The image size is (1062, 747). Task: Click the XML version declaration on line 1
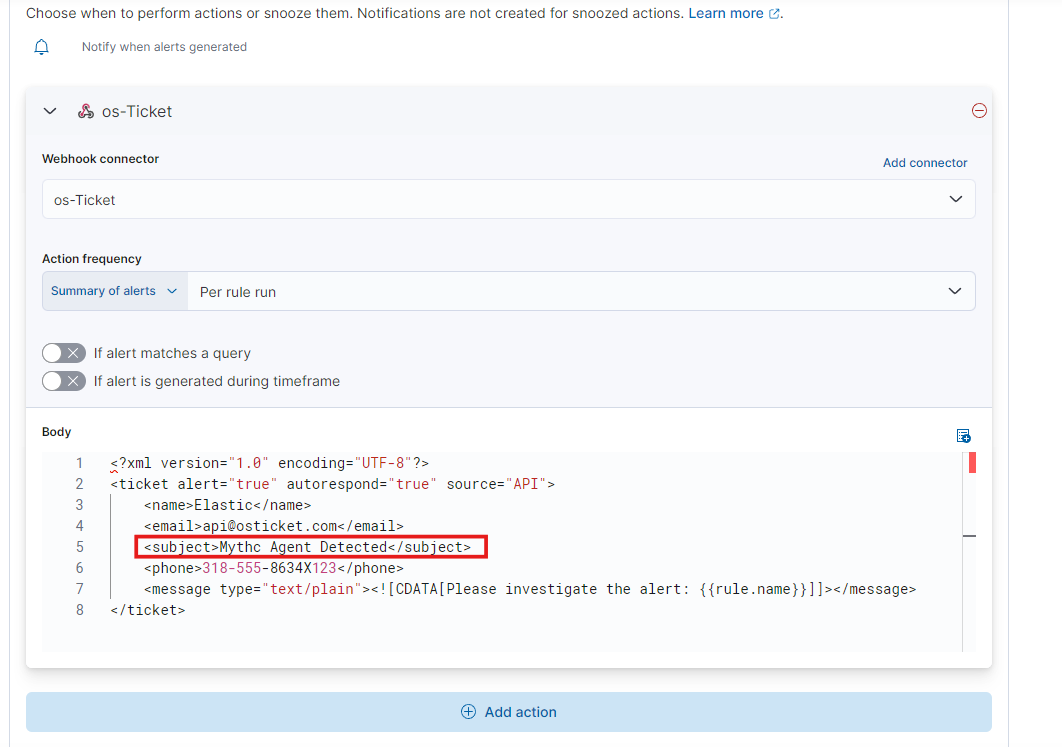[270, 463]
